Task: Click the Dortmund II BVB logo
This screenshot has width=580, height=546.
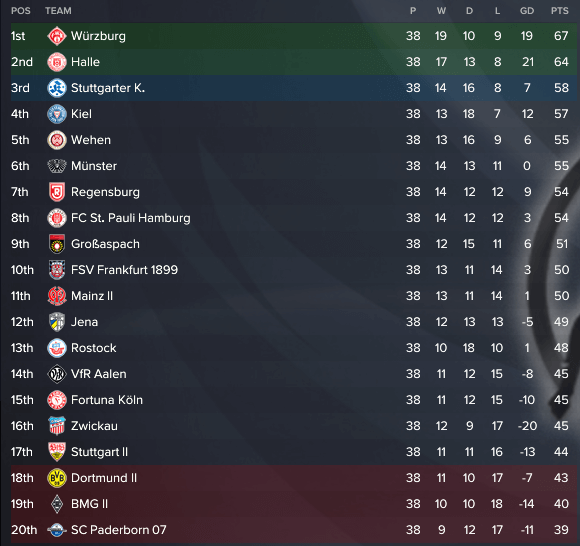Action: point(57,478)
